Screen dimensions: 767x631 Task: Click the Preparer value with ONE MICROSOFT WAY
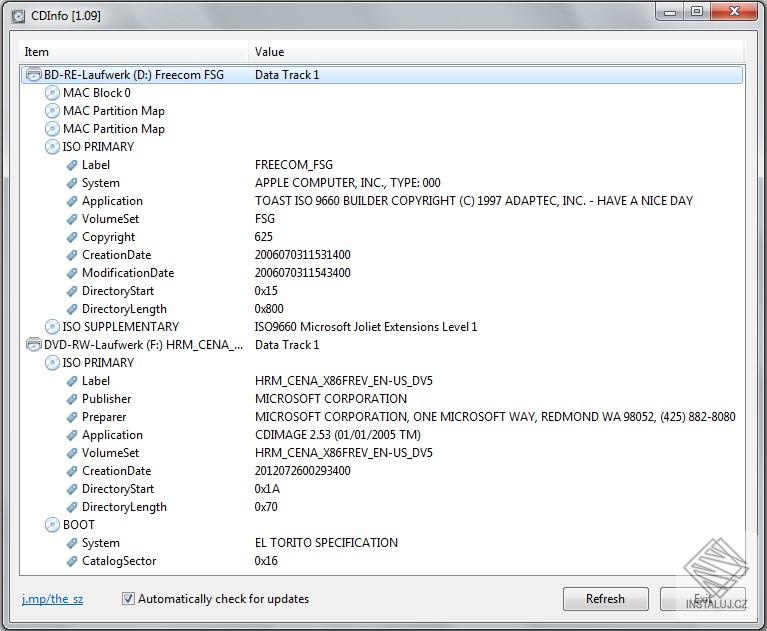click(x=495, y=417)
